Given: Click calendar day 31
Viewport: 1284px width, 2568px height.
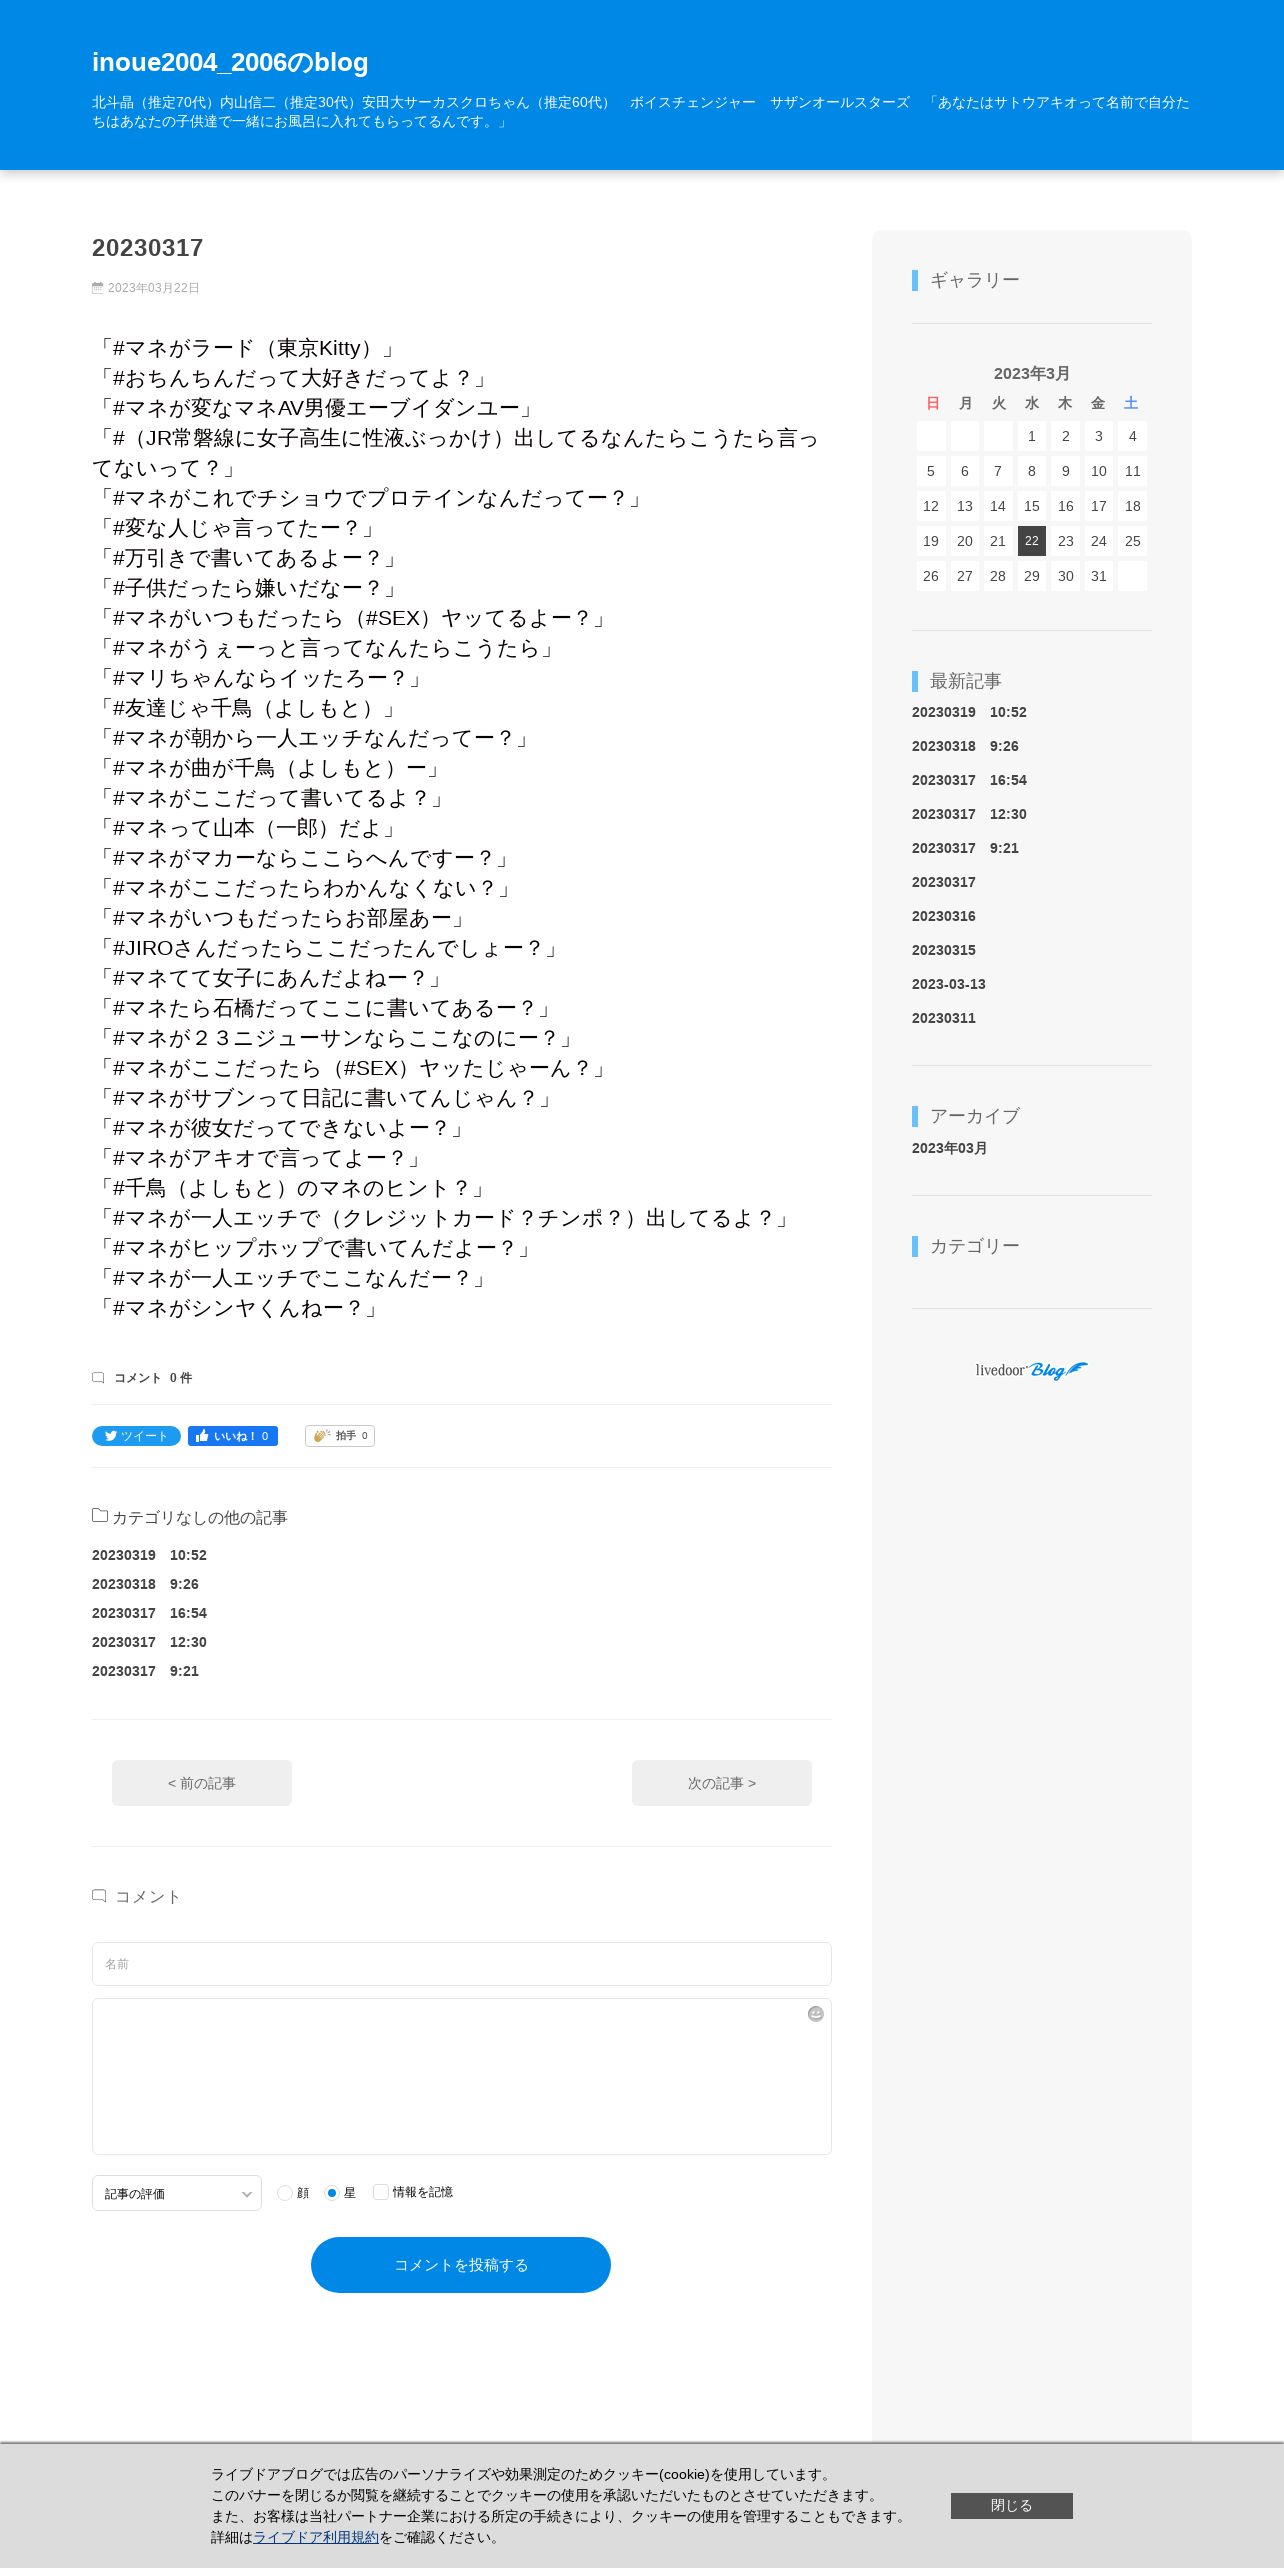Looking at the screenshot, I should tap(1099, 576).
